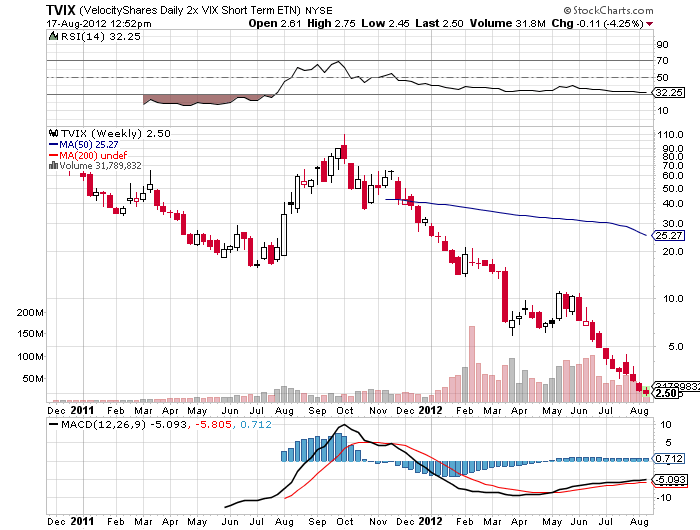
Task: Click the 5.0 price axis label
Action: tap(675, 346)
